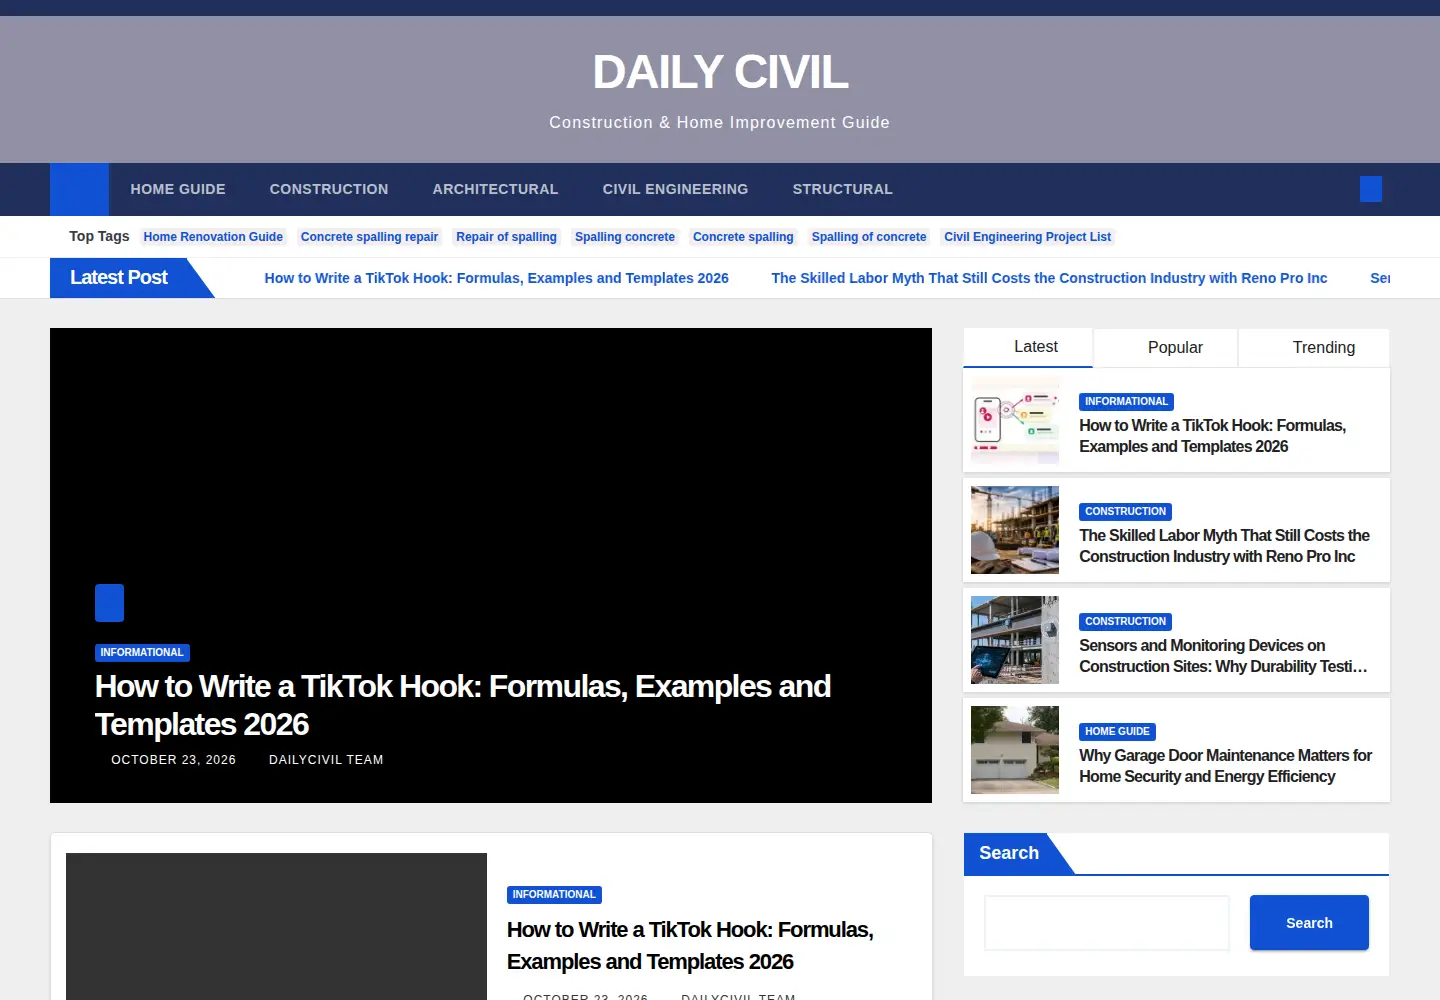
Task: Click INFORMATIONAL badge in the lower post card
Action: tap(554, 894)
